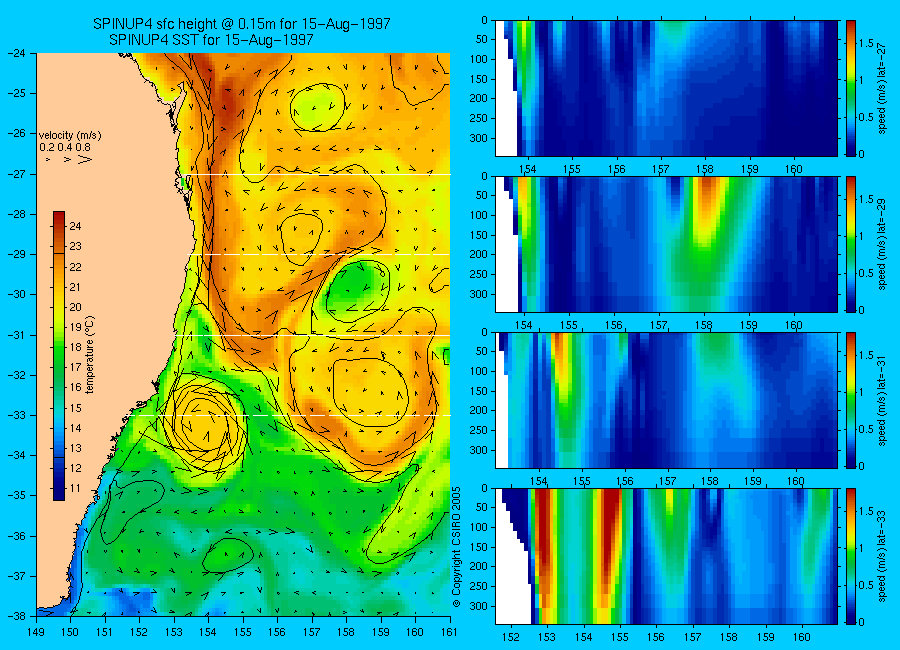
Task: Click the speed color bar for lat=-33 panel
Action: pos(851,556)
